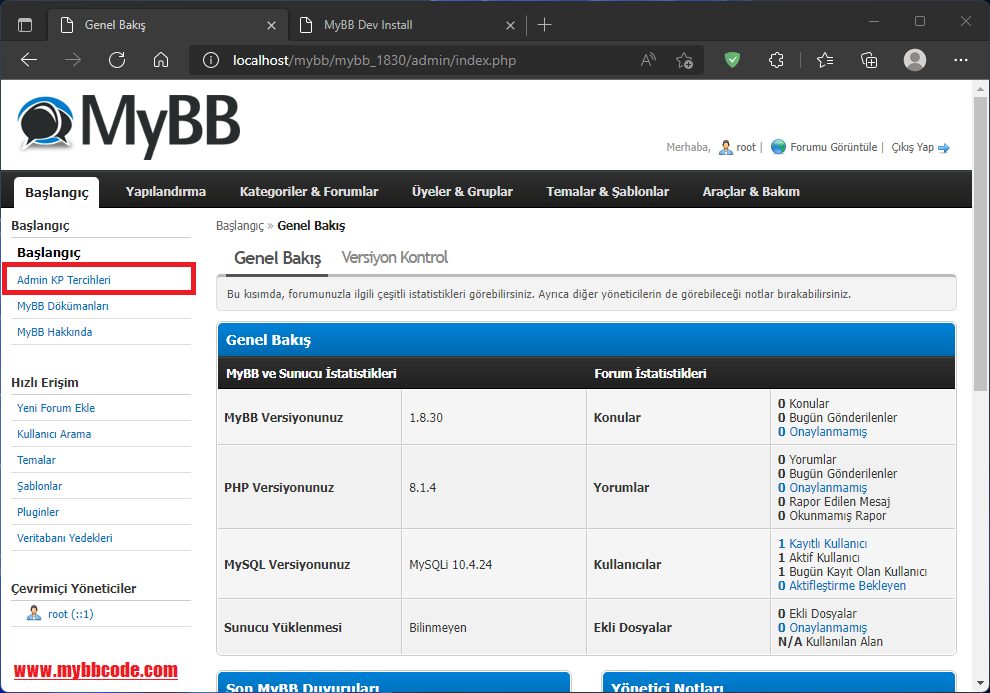The width and height of the screenshot is (990, 693).
Task: Open Kategoriler & Forumlar navigation menu
Action: point(309,191)
